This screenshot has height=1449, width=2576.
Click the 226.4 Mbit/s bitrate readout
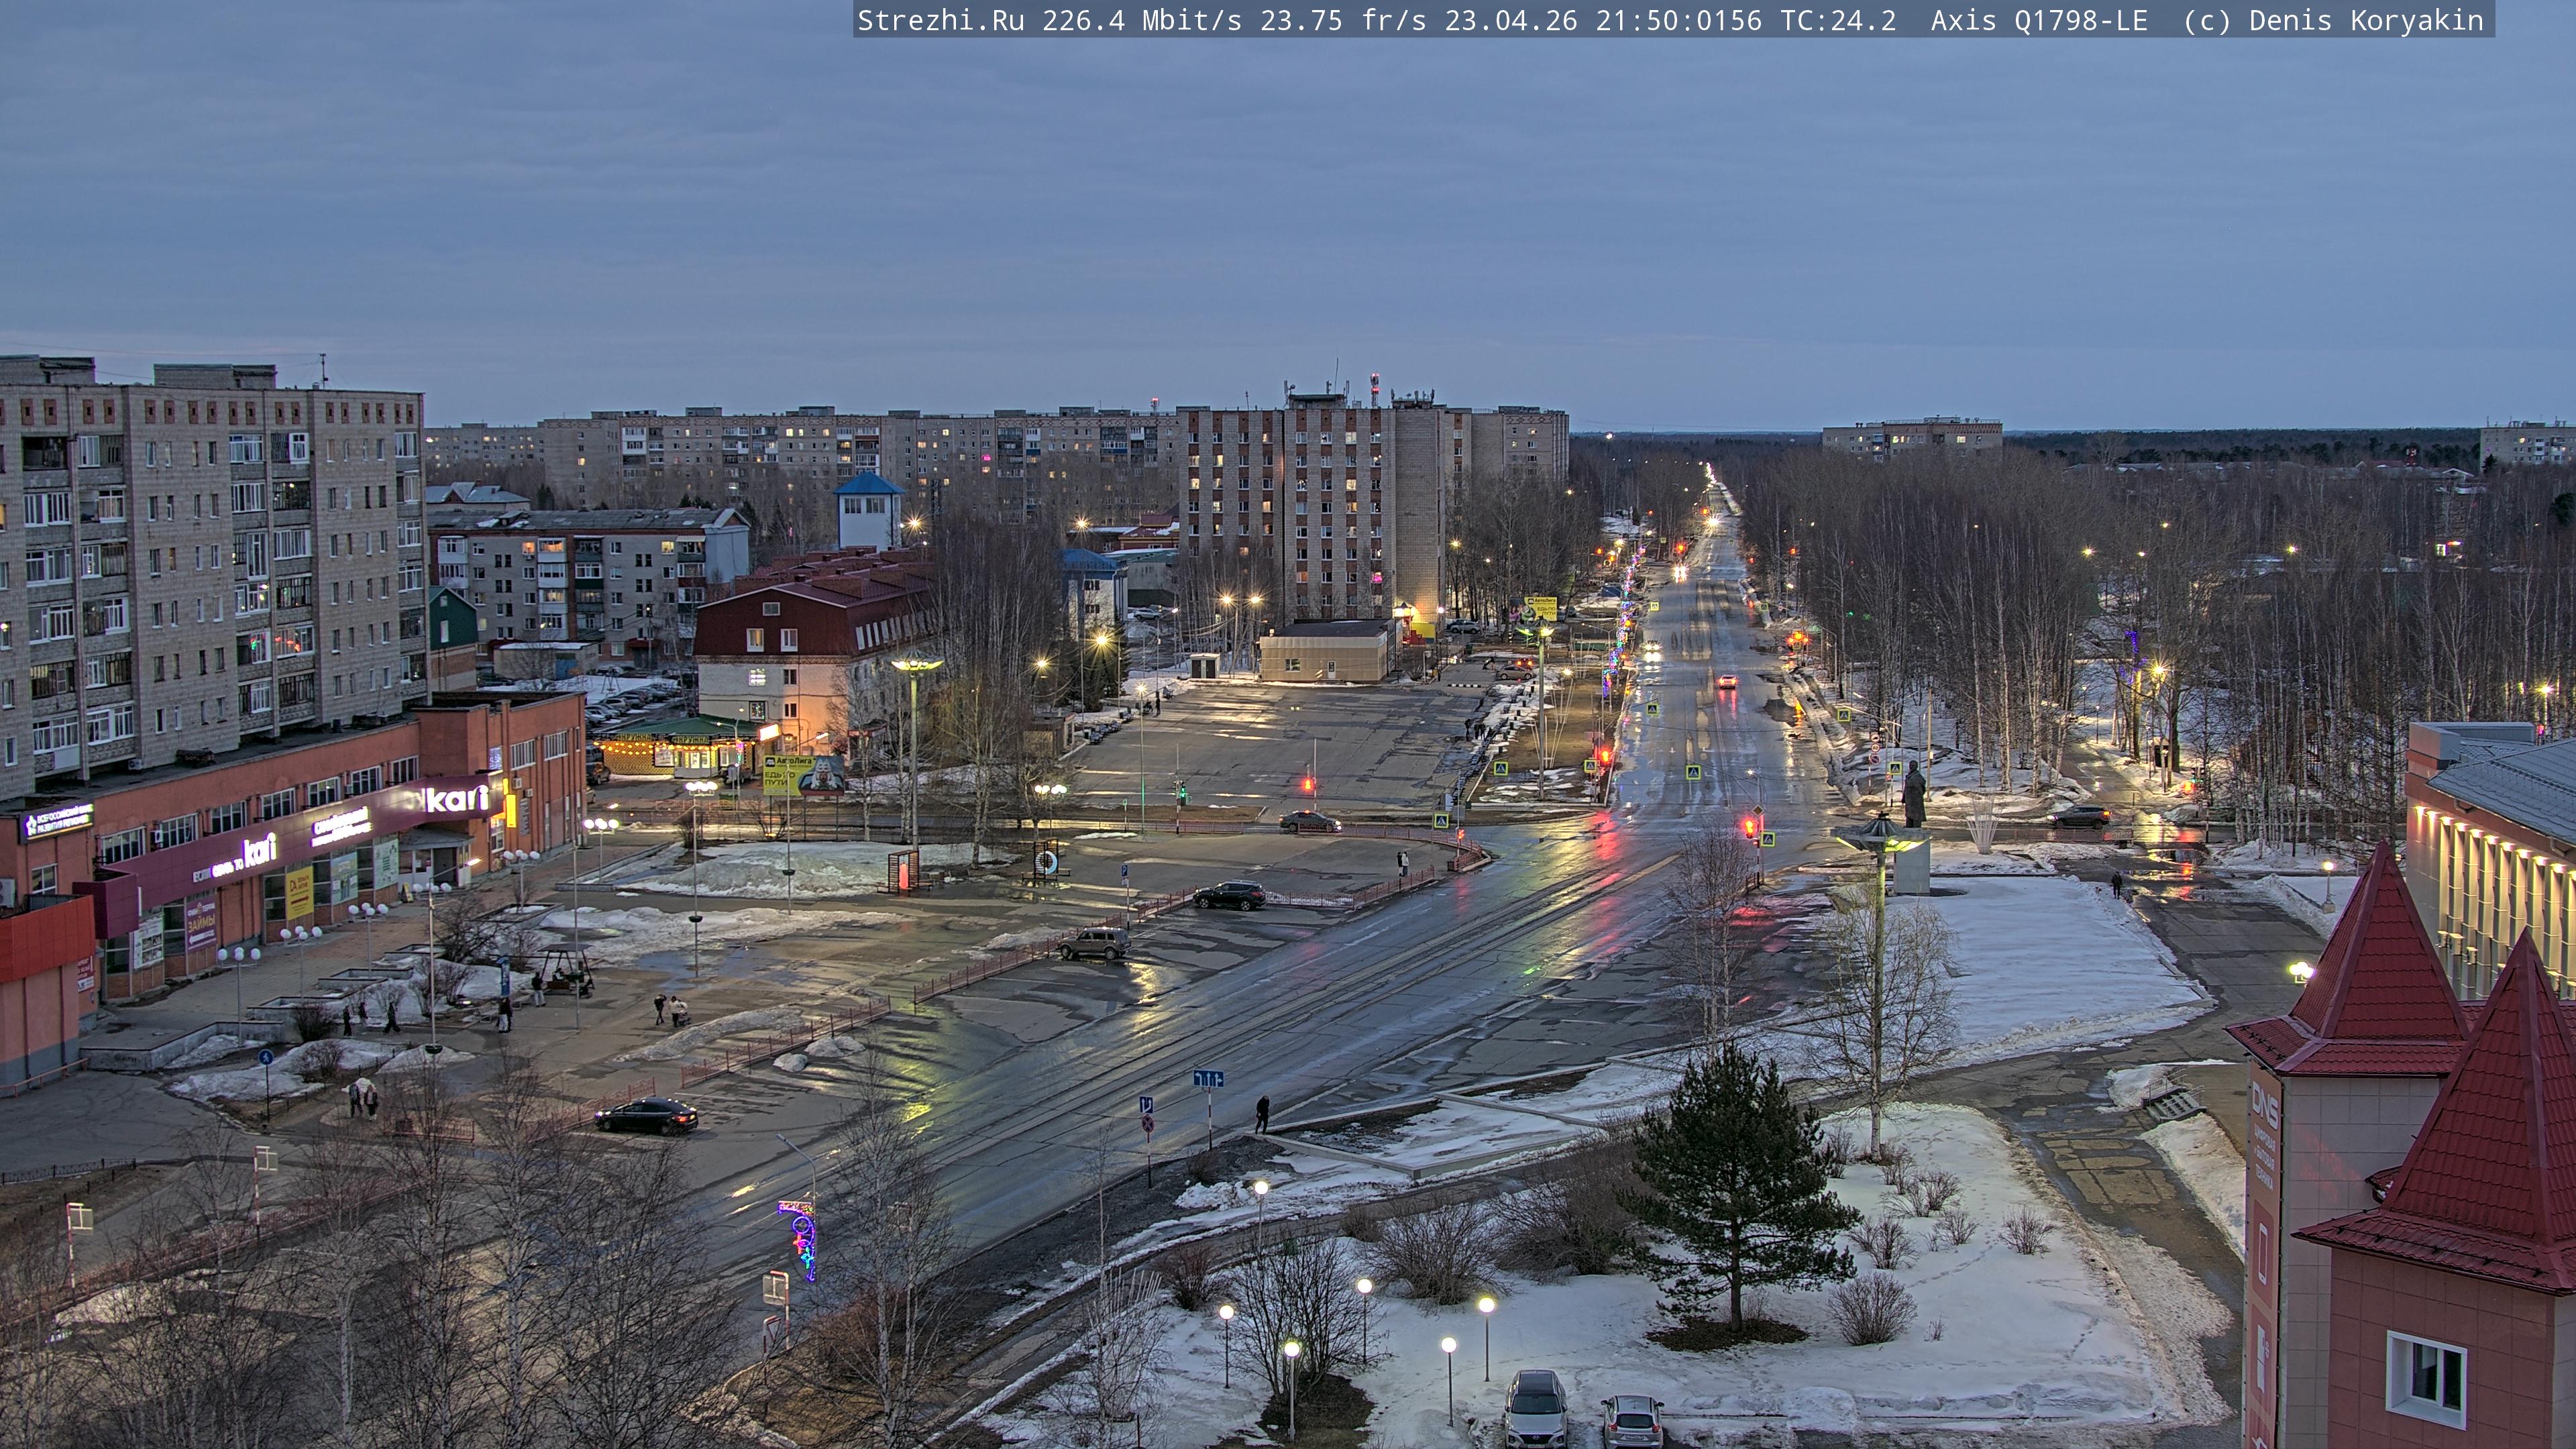point(1142,21)
